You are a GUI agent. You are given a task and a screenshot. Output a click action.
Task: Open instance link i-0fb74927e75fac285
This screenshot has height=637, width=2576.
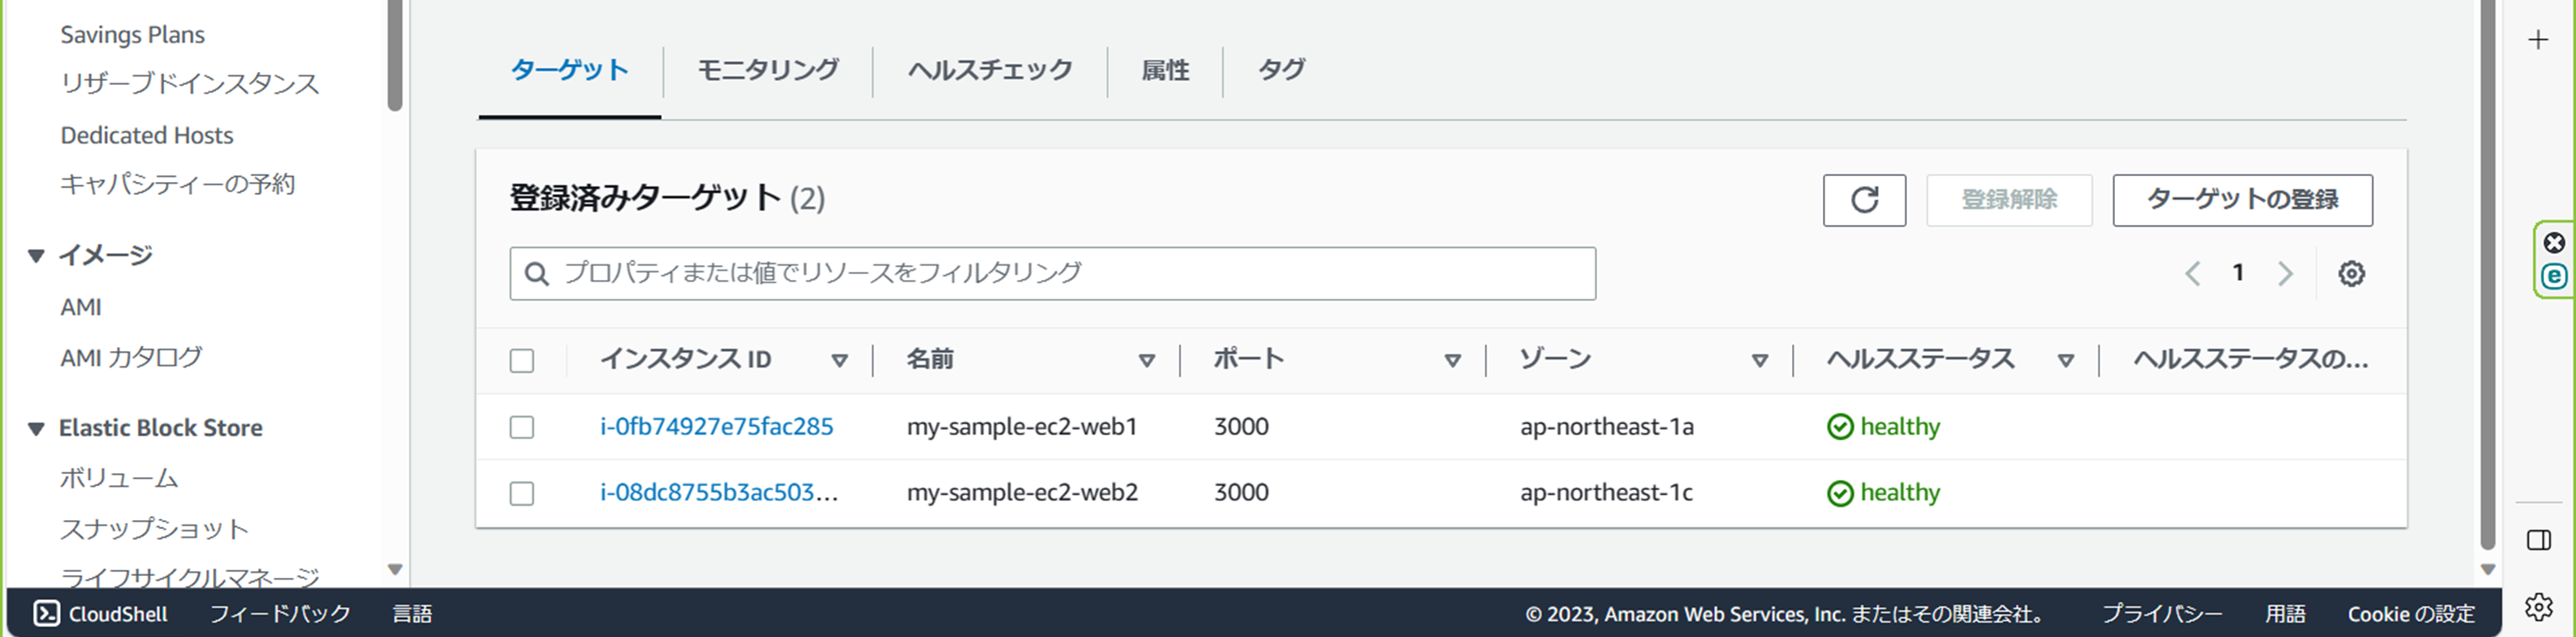(716, 427)
